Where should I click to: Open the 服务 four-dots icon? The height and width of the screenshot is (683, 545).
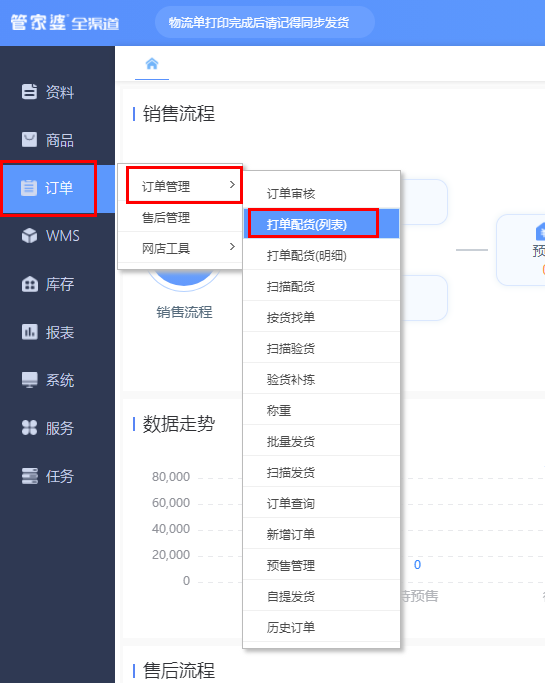click(30, 428)
